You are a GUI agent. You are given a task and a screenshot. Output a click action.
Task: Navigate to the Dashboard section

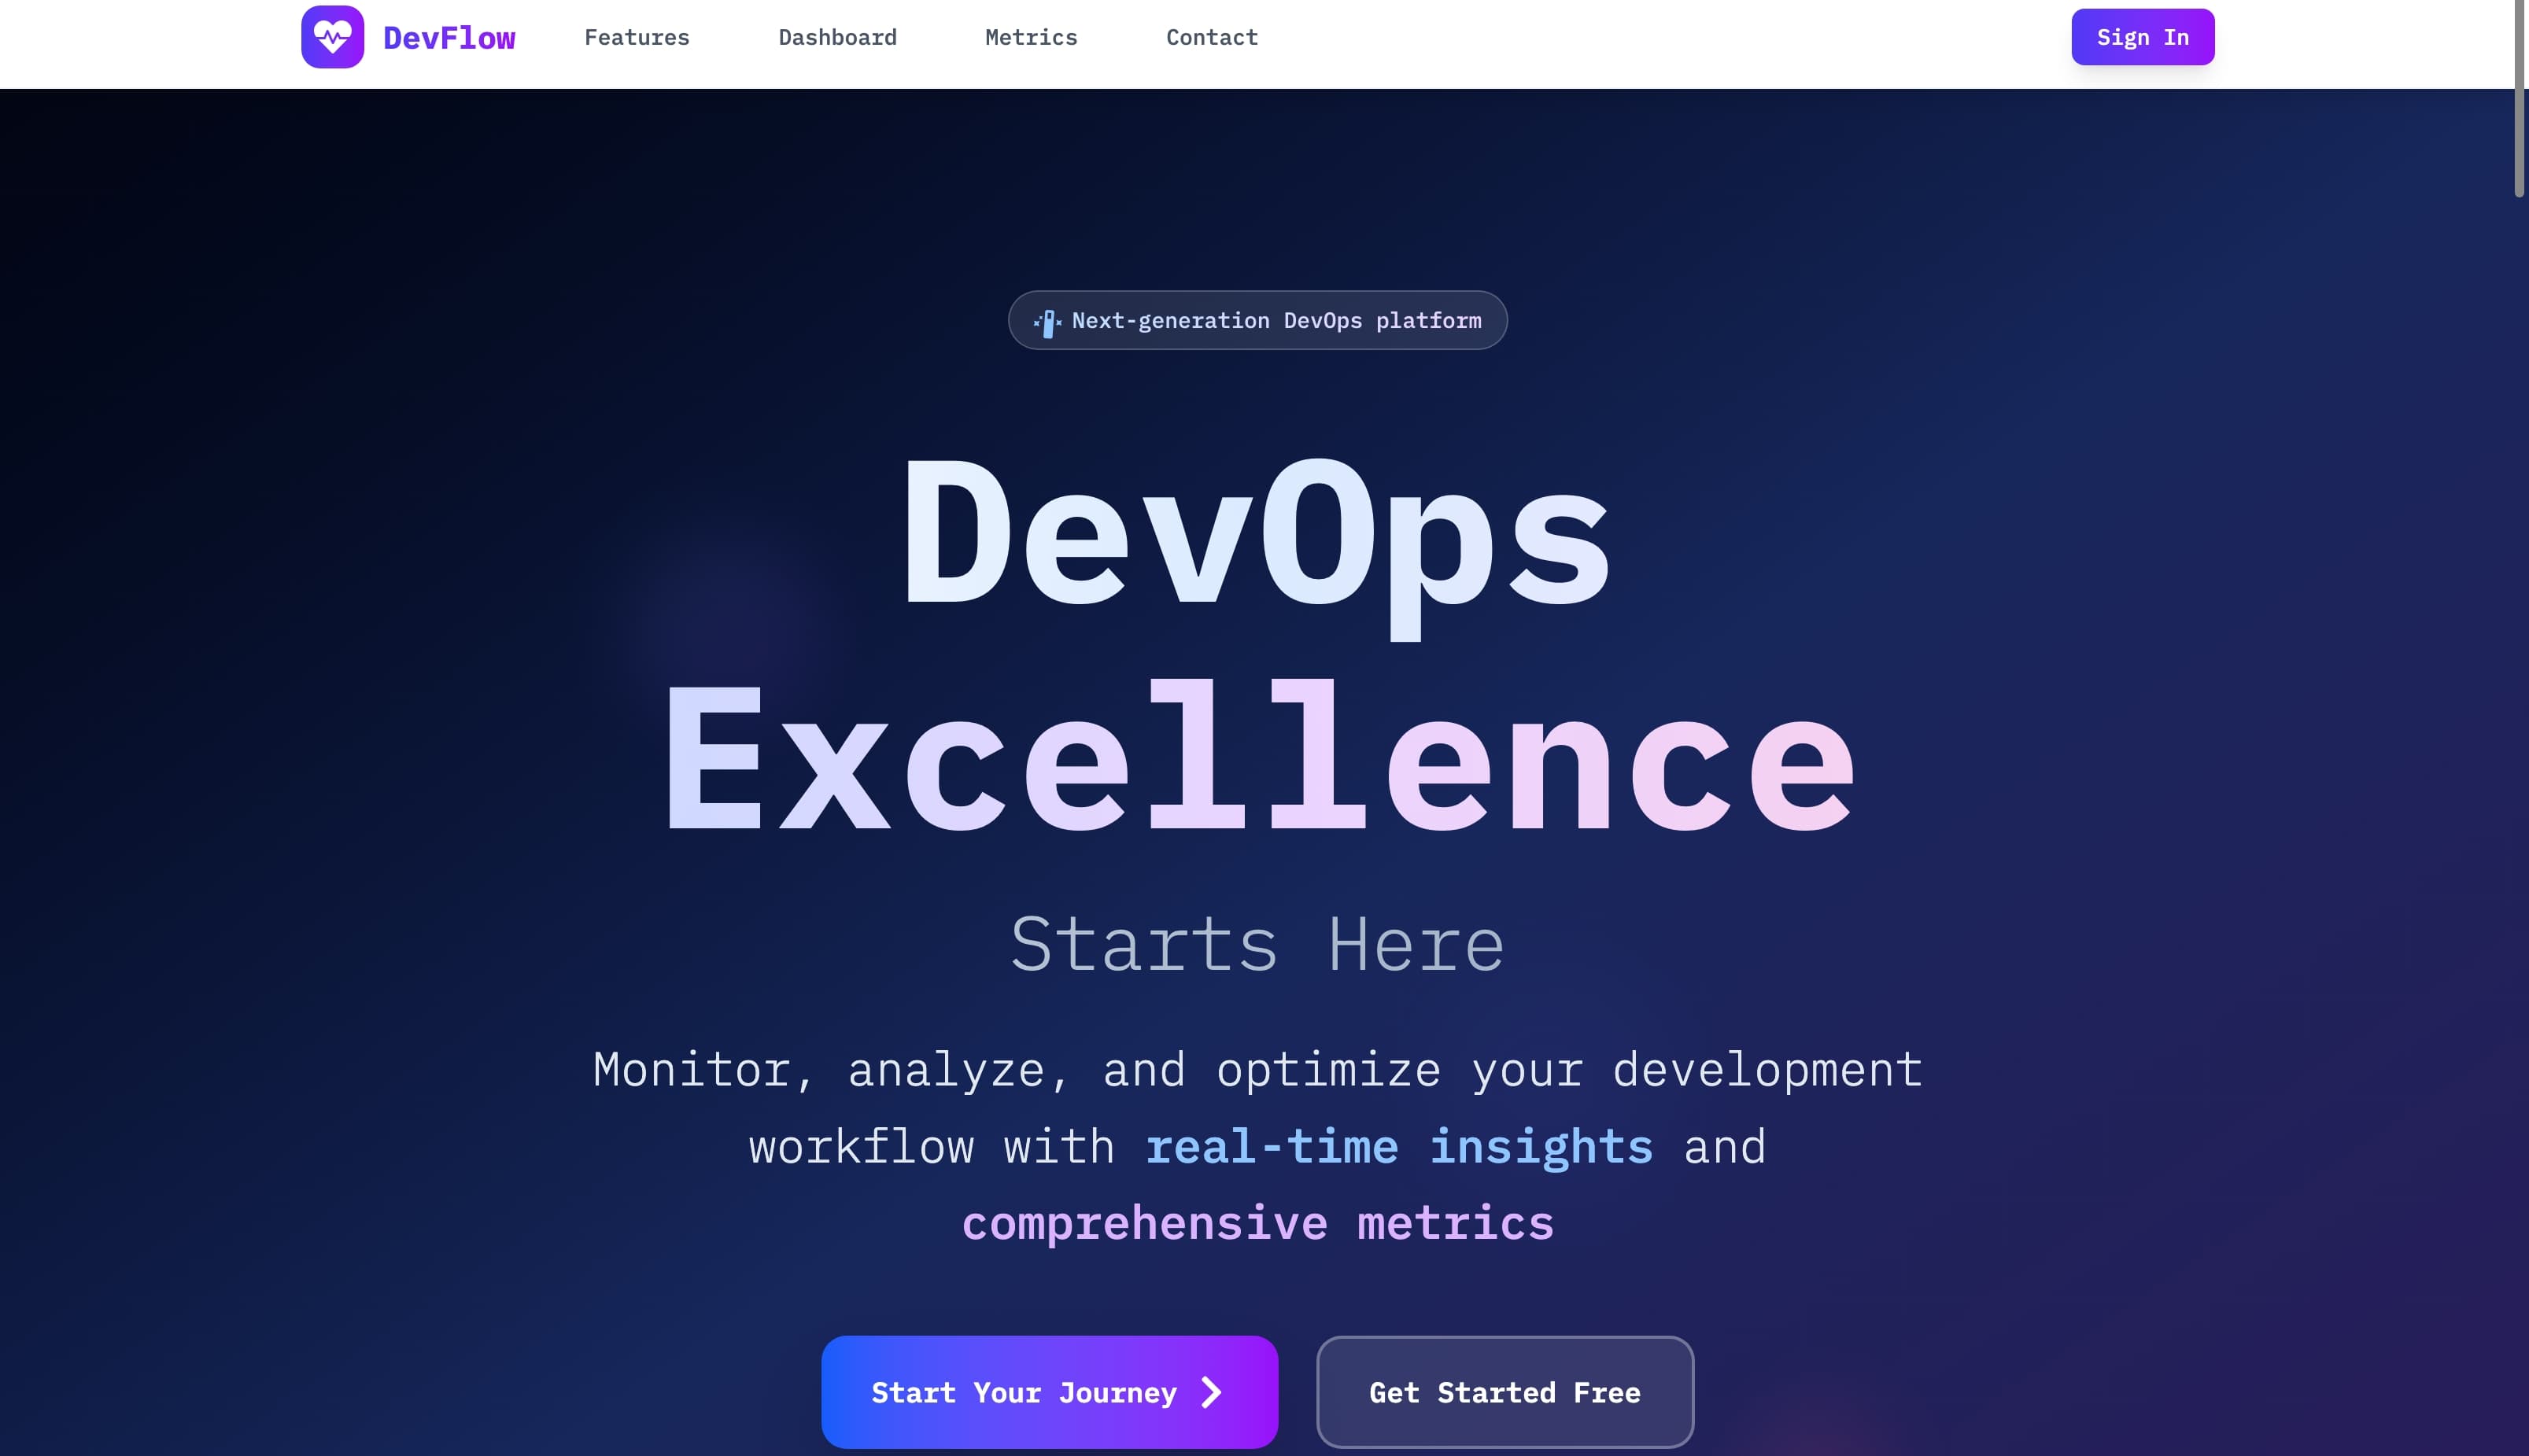coord(838,37)
